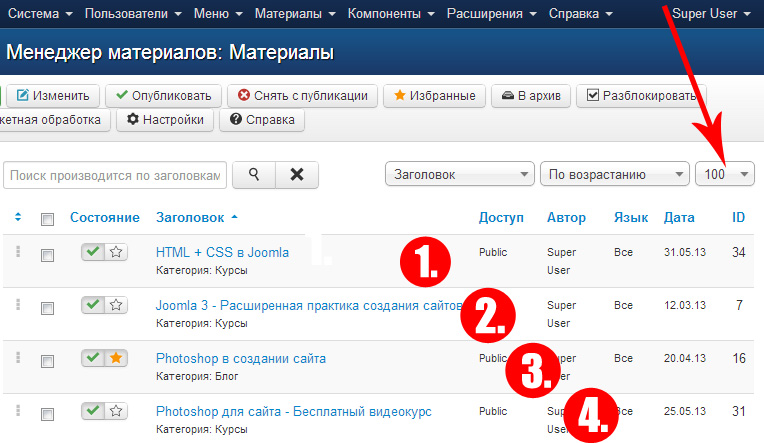Viewport: 764px width, 443px height.
Task: Tick the checkbox for HTML + CSS в Joomla
Action: pos(47,256)
